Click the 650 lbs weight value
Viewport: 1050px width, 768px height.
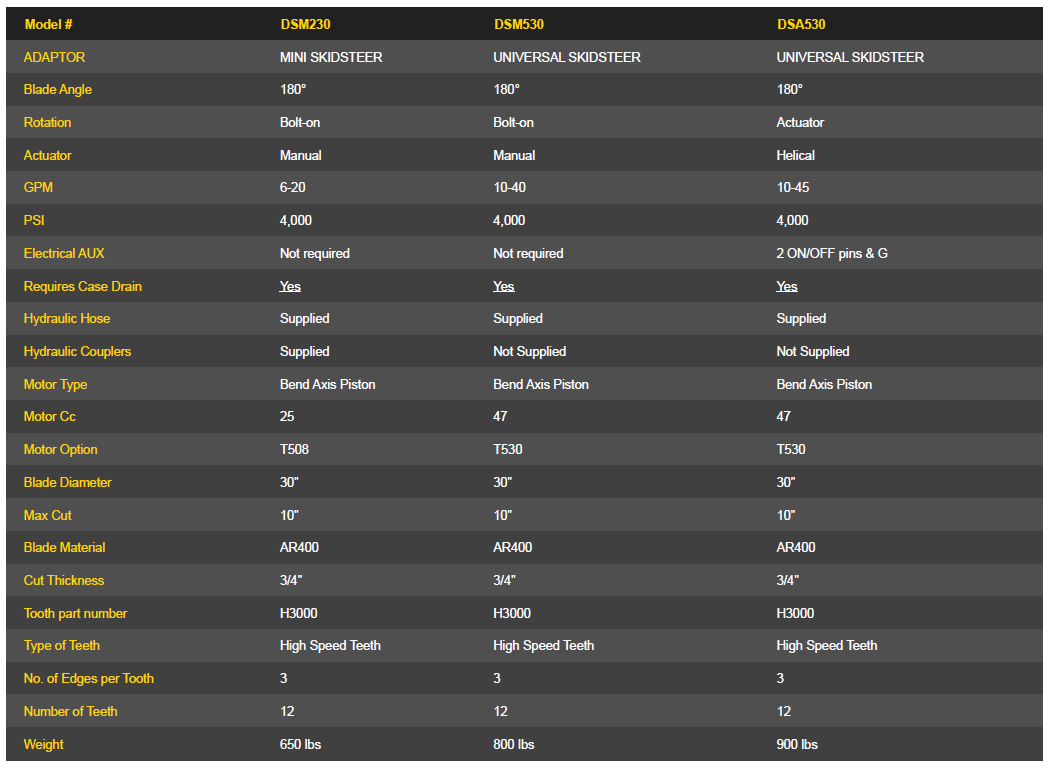click(x=300, y=744)
